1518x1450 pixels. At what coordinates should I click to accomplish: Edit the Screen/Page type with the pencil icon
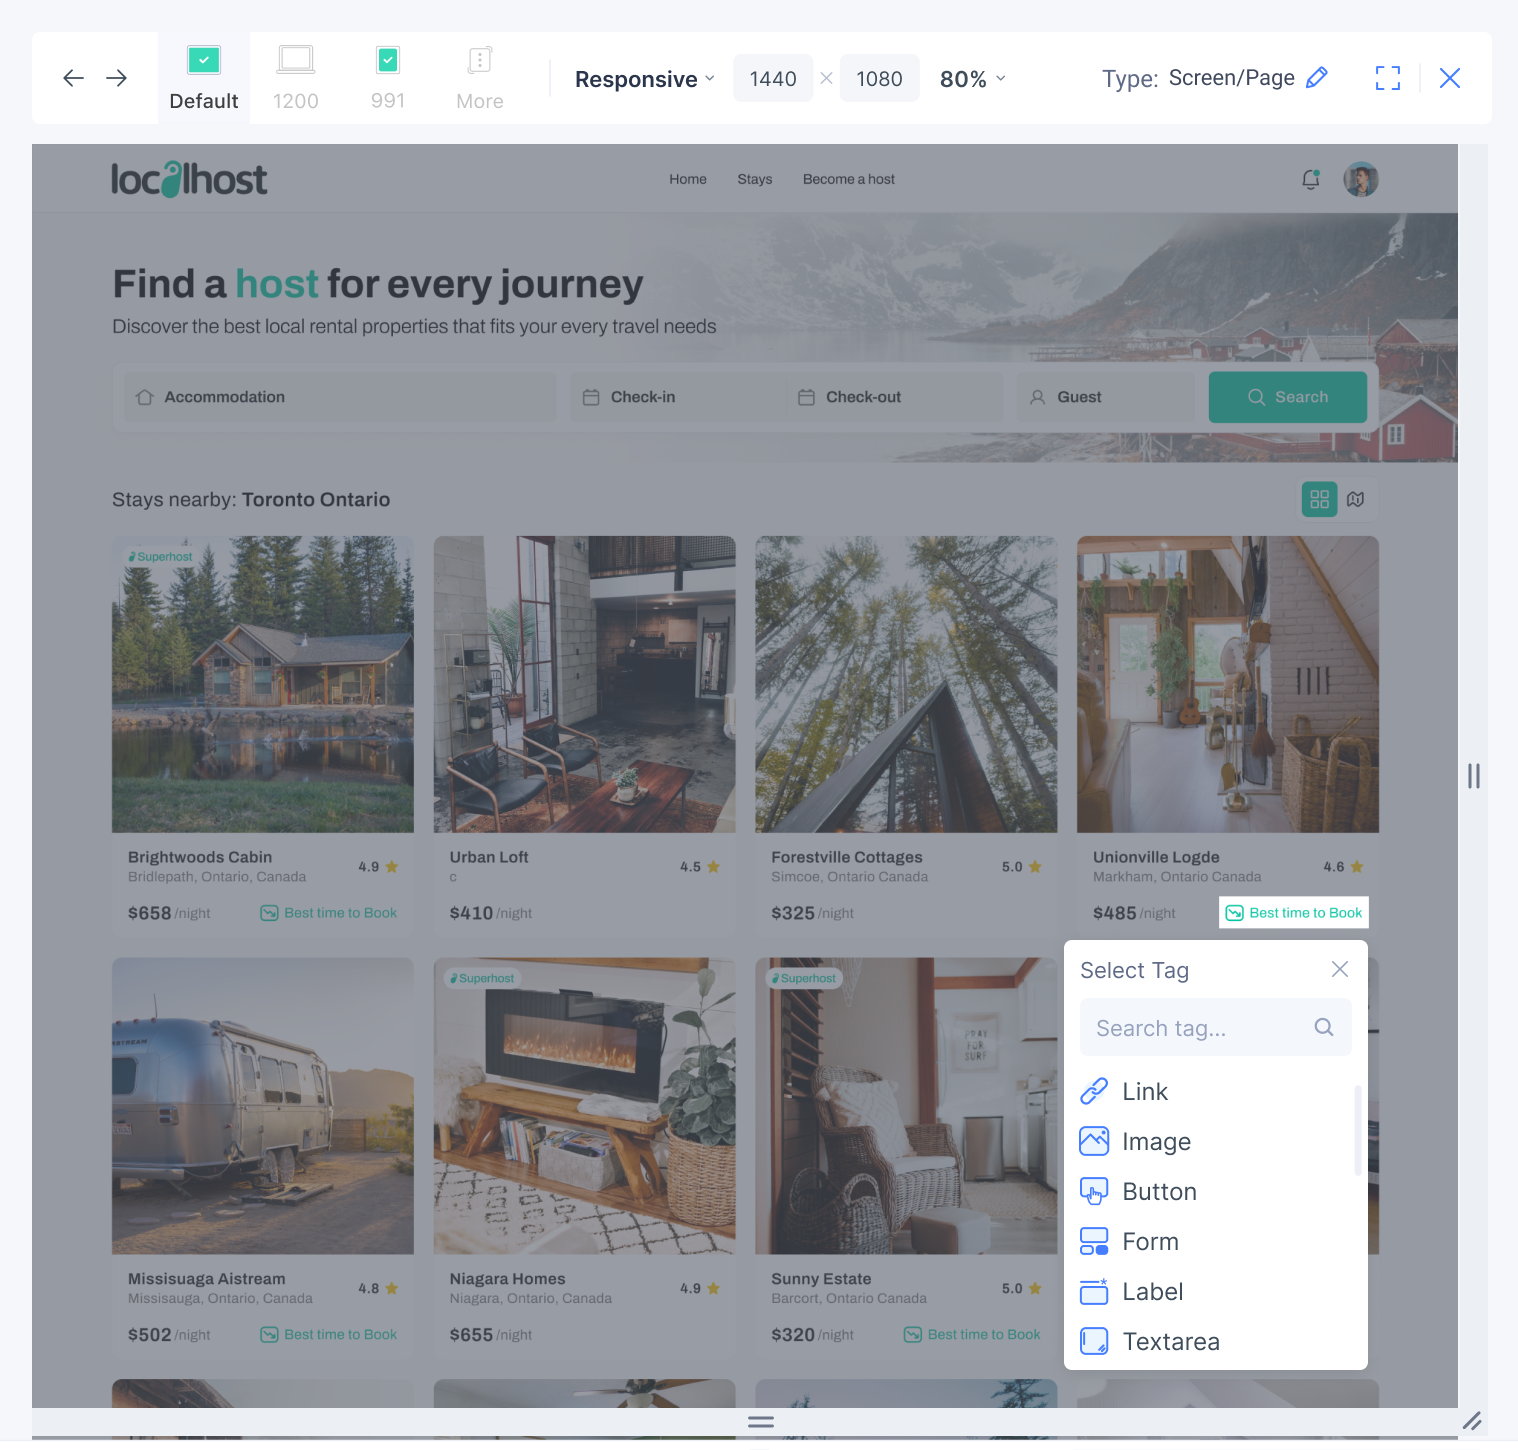1317,78
